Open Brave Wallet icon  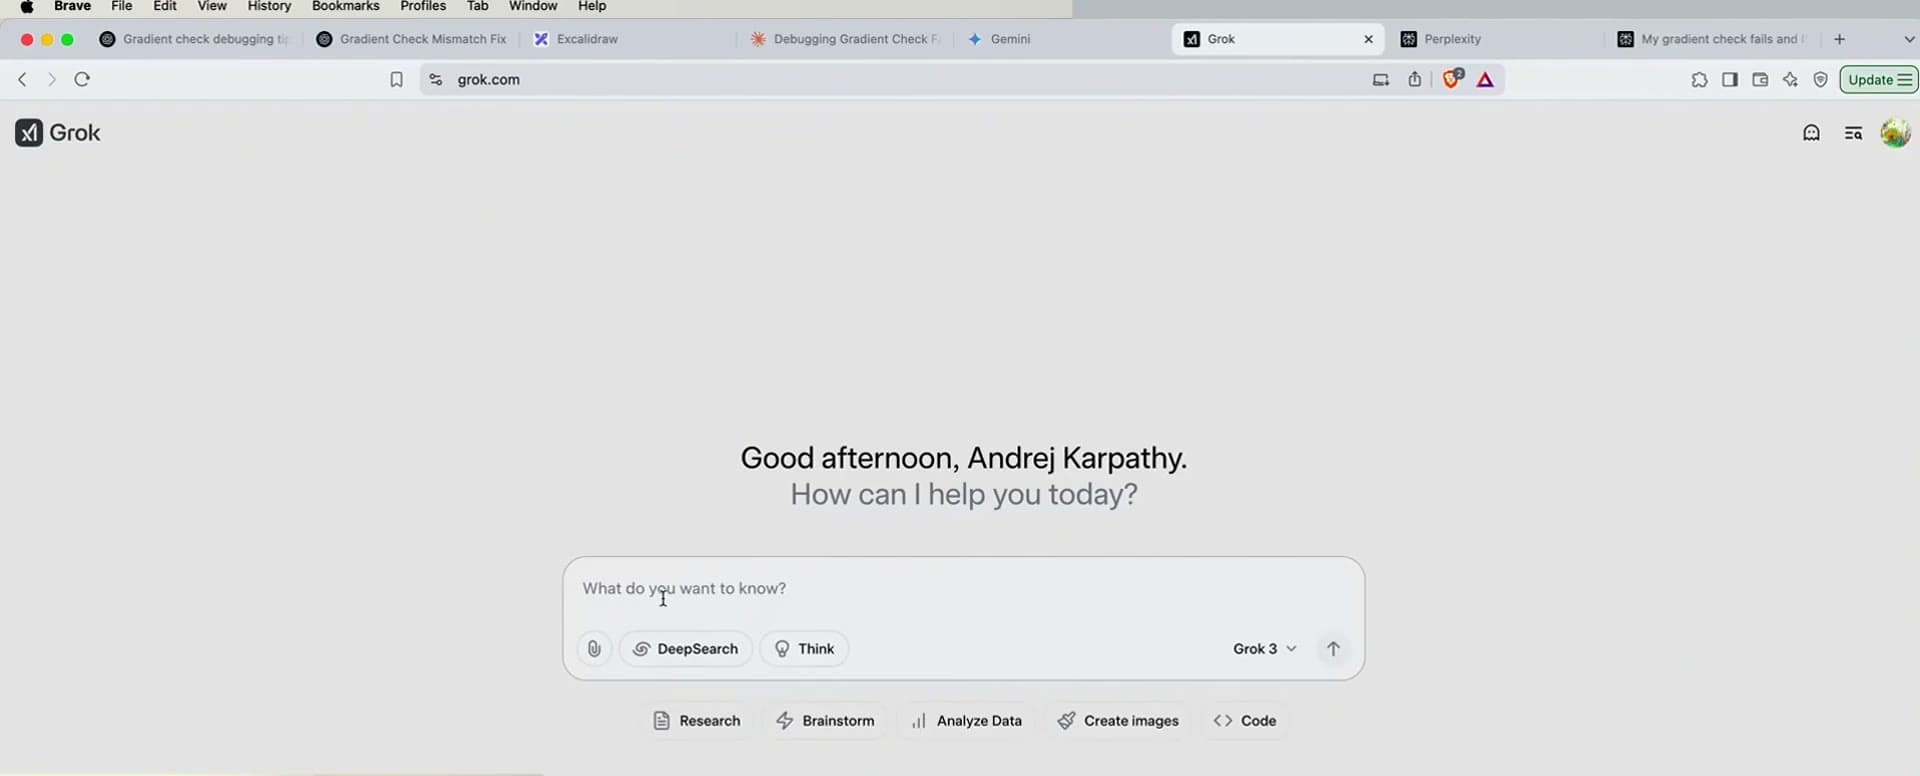click(1760, 80)
